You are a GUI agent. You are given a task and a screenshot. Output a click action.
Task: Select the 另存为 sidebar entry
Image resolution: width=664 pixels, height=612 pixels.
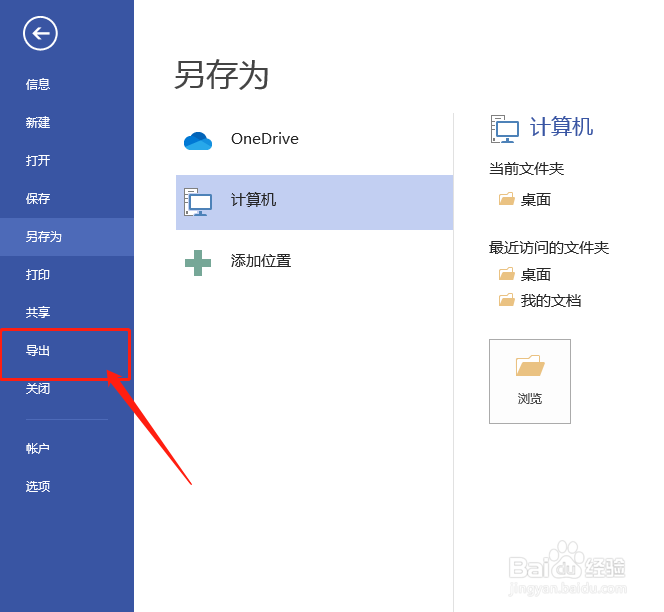(67, 237)
